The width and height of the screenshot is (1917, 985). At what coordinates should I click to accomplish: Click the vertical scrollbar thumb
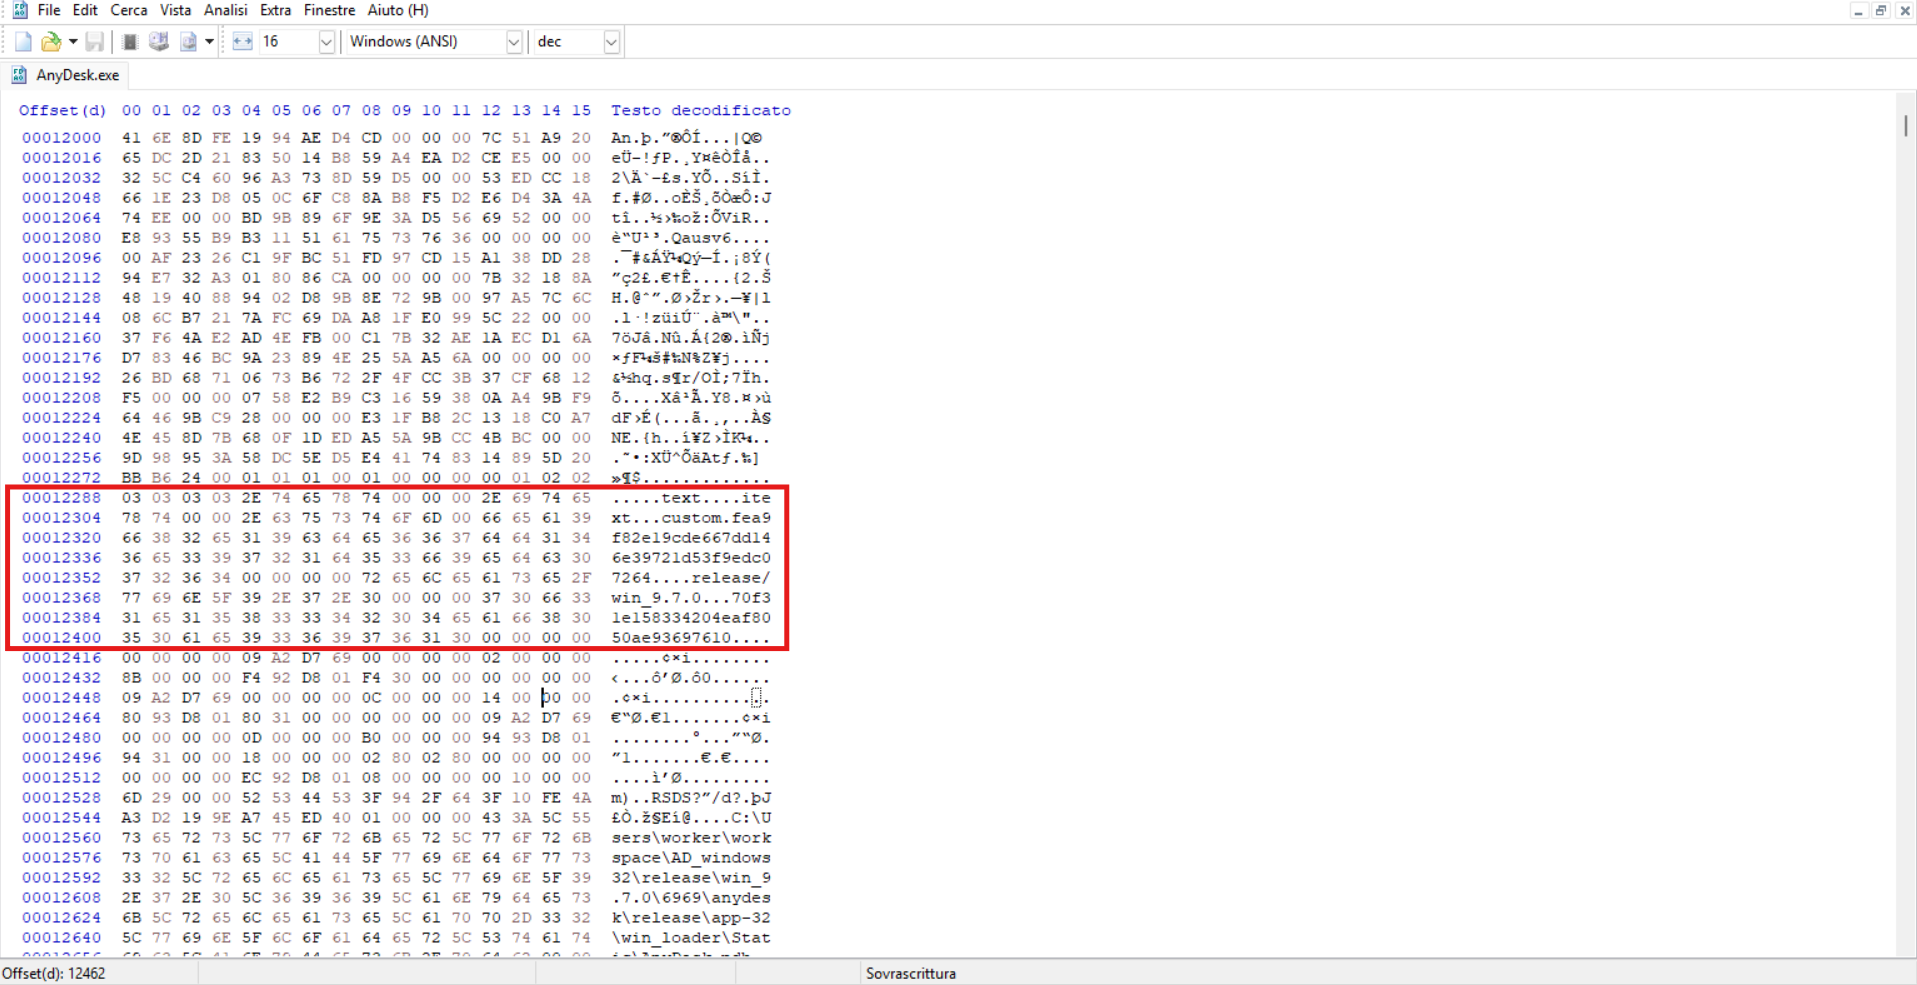coord(1905,126)
